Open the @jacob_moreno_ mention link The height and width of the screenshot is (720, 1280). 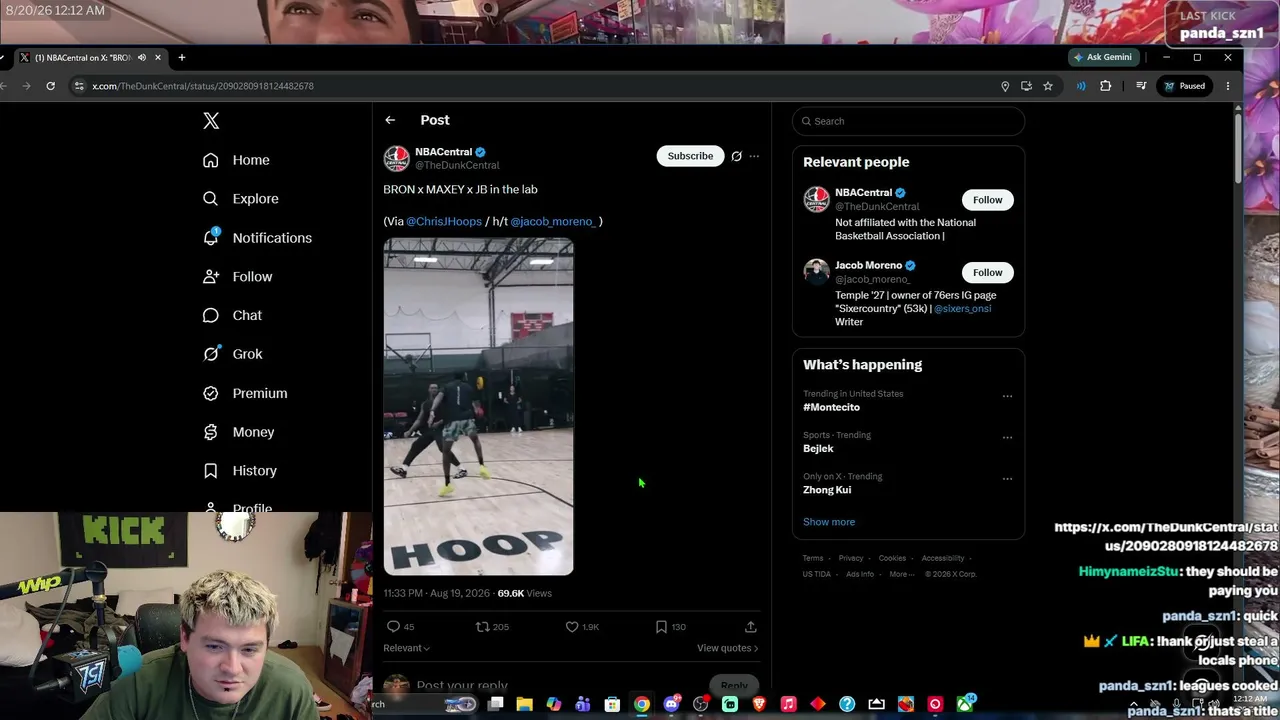[553, 221]
